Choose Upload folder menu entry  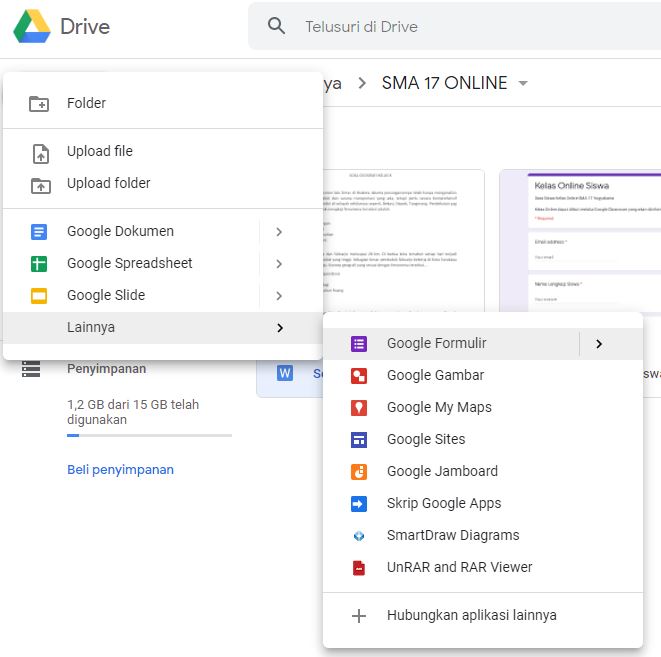click(163, 183)
